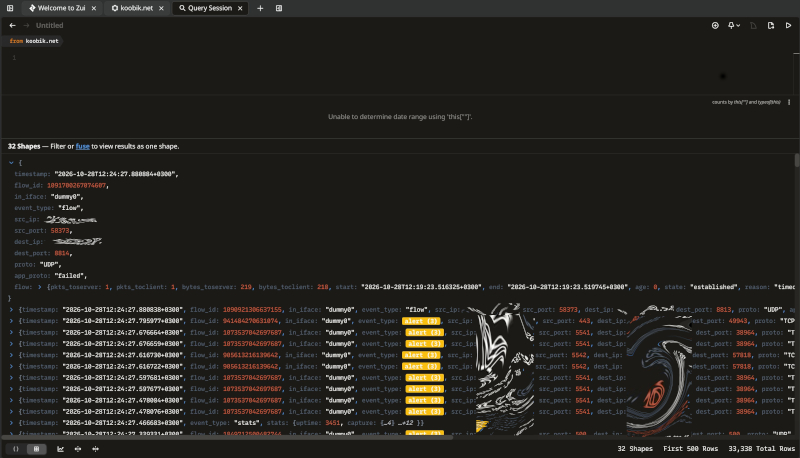
Task: Select the Query Session tab
Action: pyautogui.click(x=210, y=8)
